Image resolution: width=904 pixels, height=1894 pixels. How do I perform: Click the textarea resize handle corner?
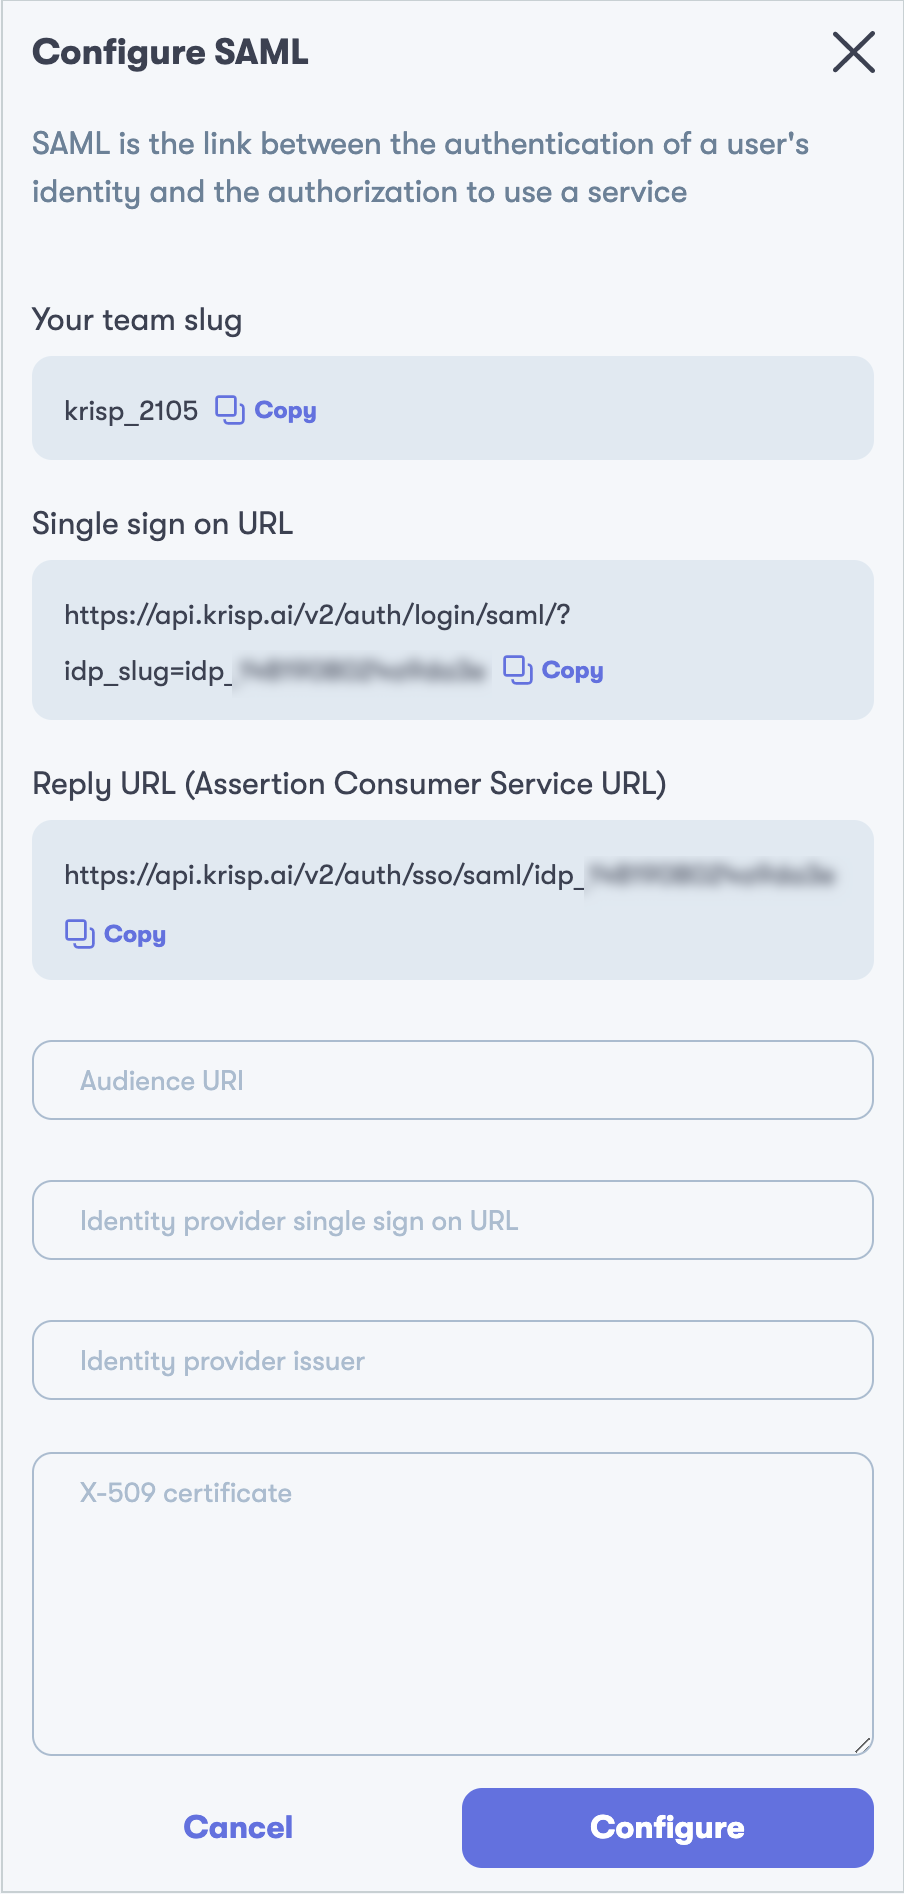click(862, 1744)
